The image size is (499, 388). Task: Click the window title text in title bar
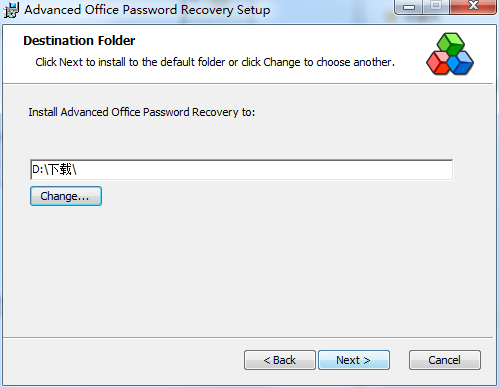click(147, 10)
